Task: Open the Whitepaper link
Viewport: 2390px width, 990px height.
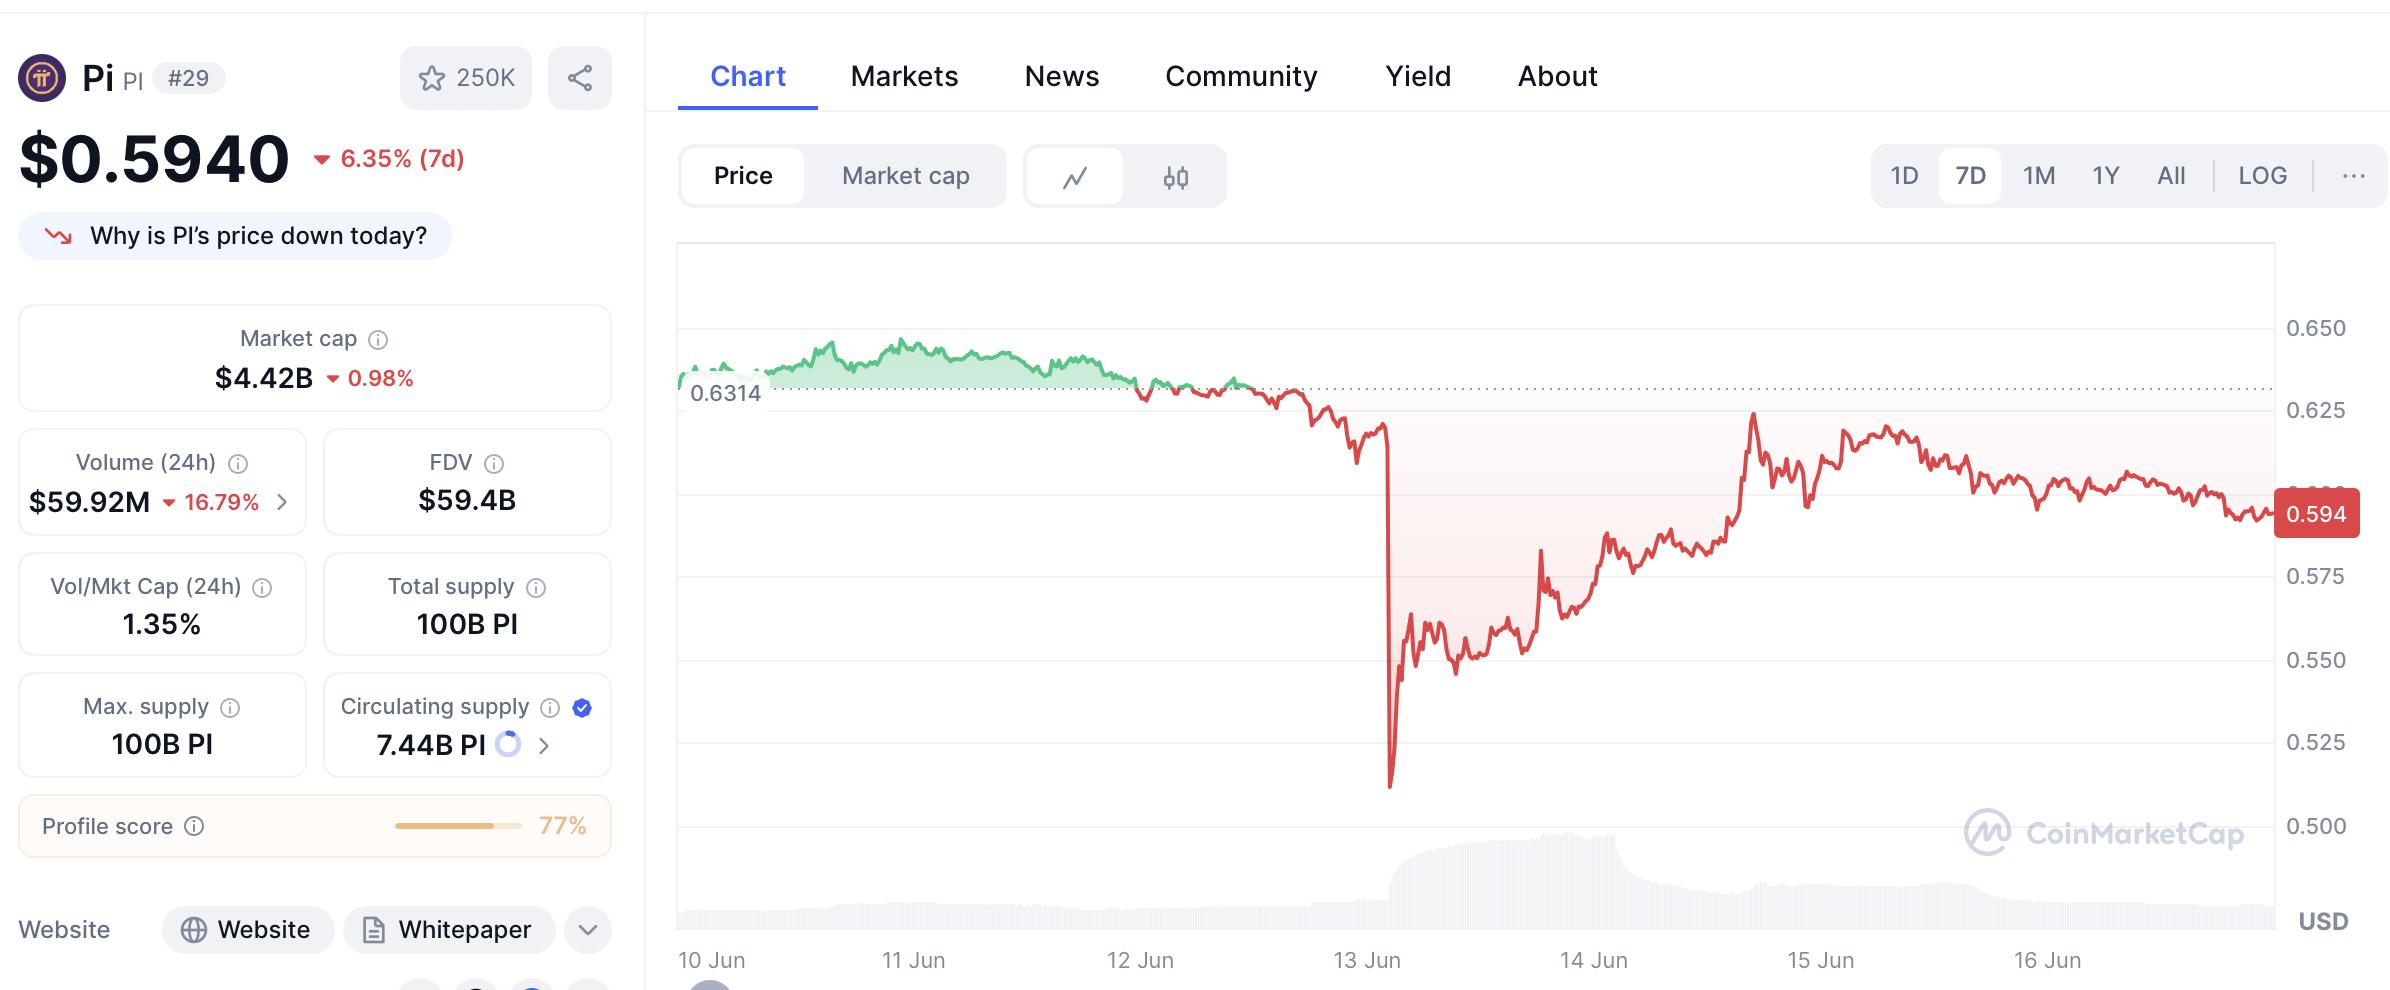Action: [448, 930]
